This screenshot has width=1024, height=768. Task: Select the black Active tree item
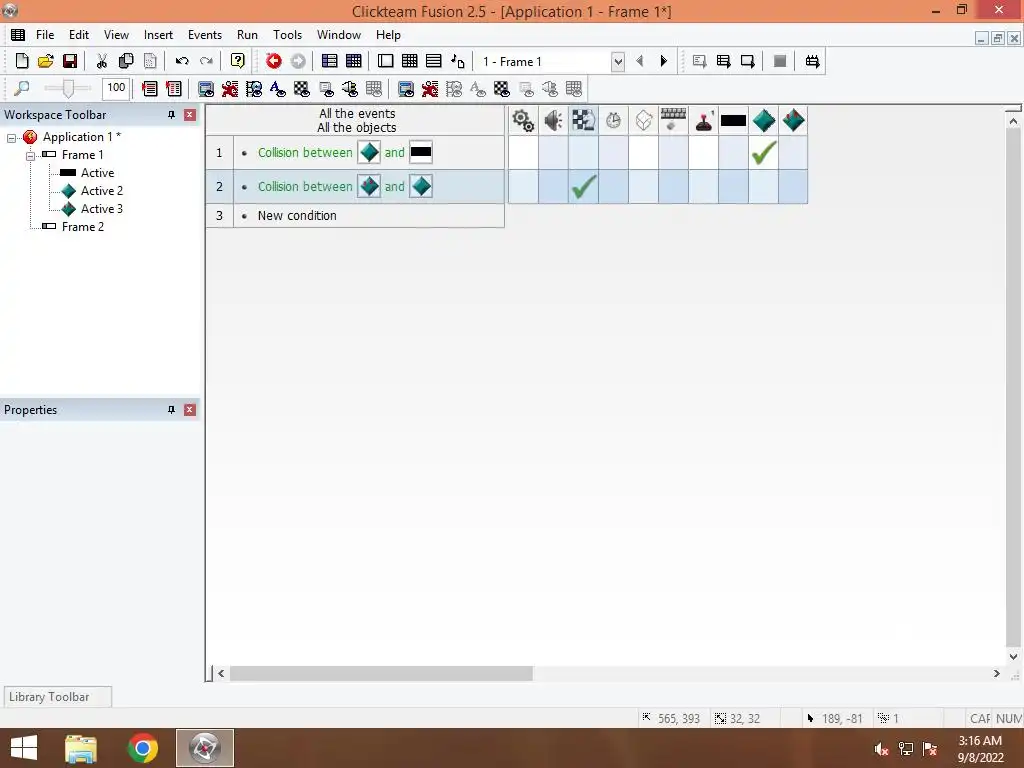[x=97, y=173]
